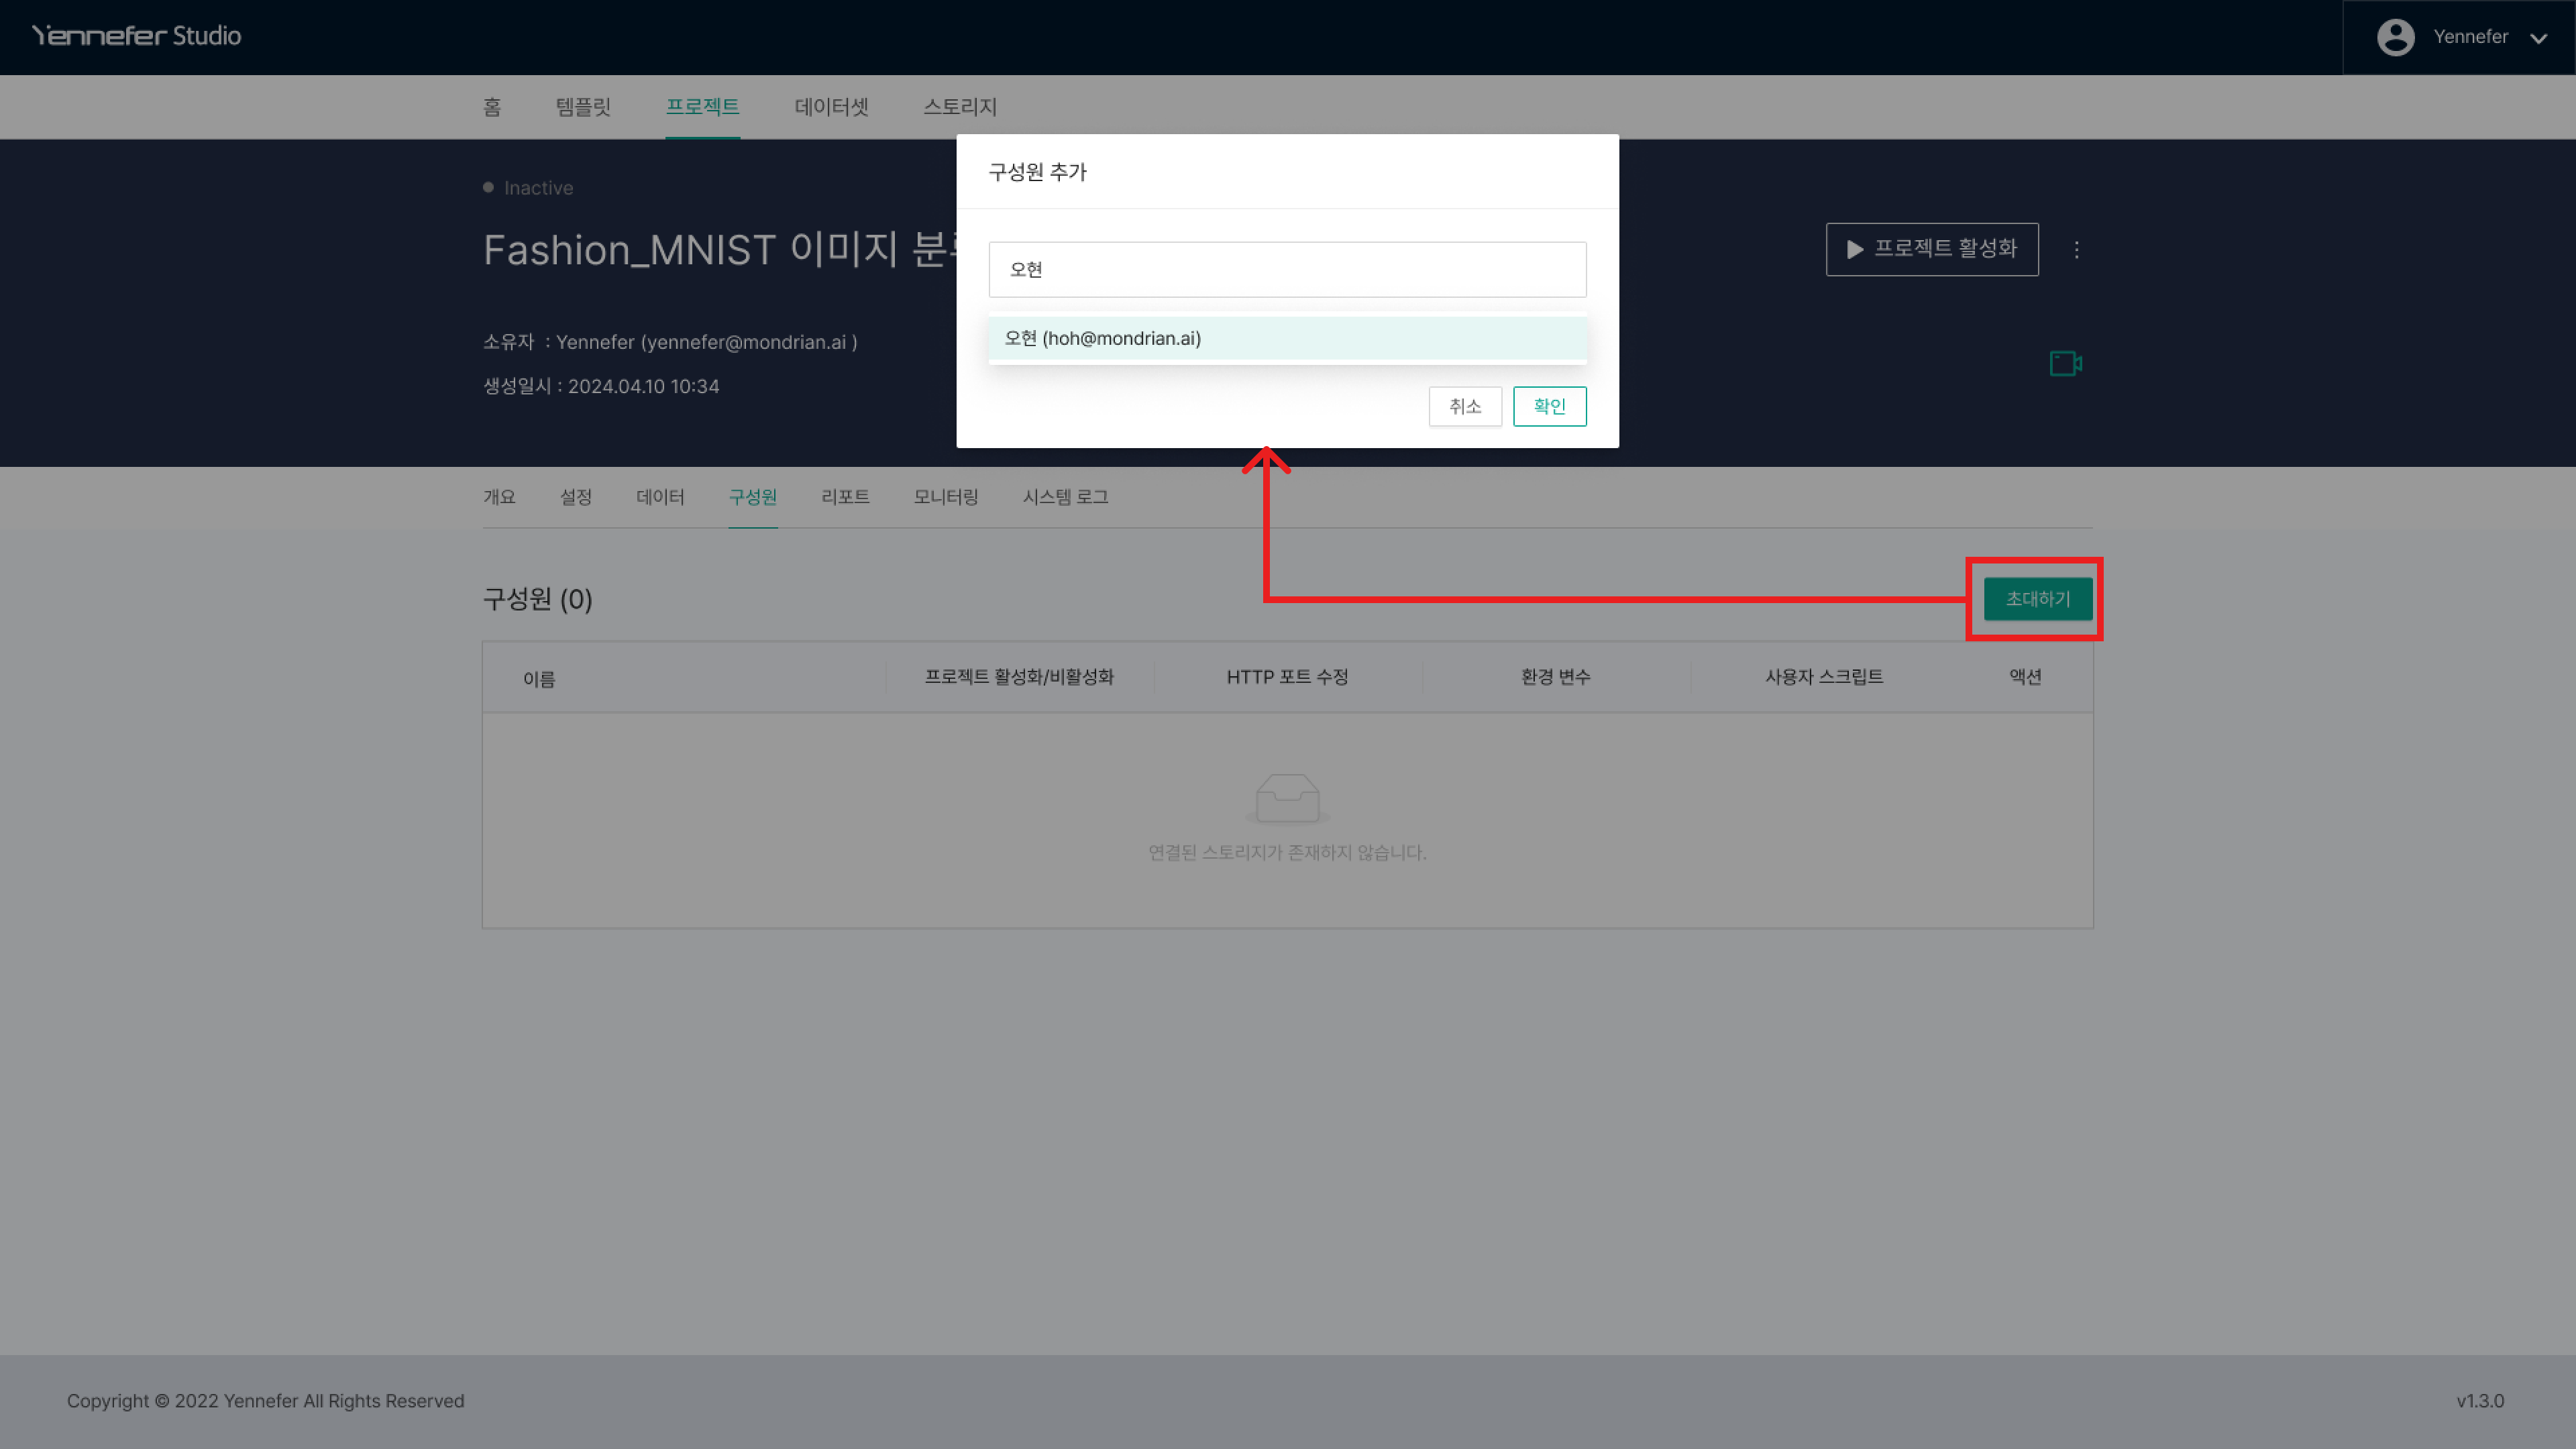
Task: Open the 데이터셋 navigation tab
Action: [831, 107]
